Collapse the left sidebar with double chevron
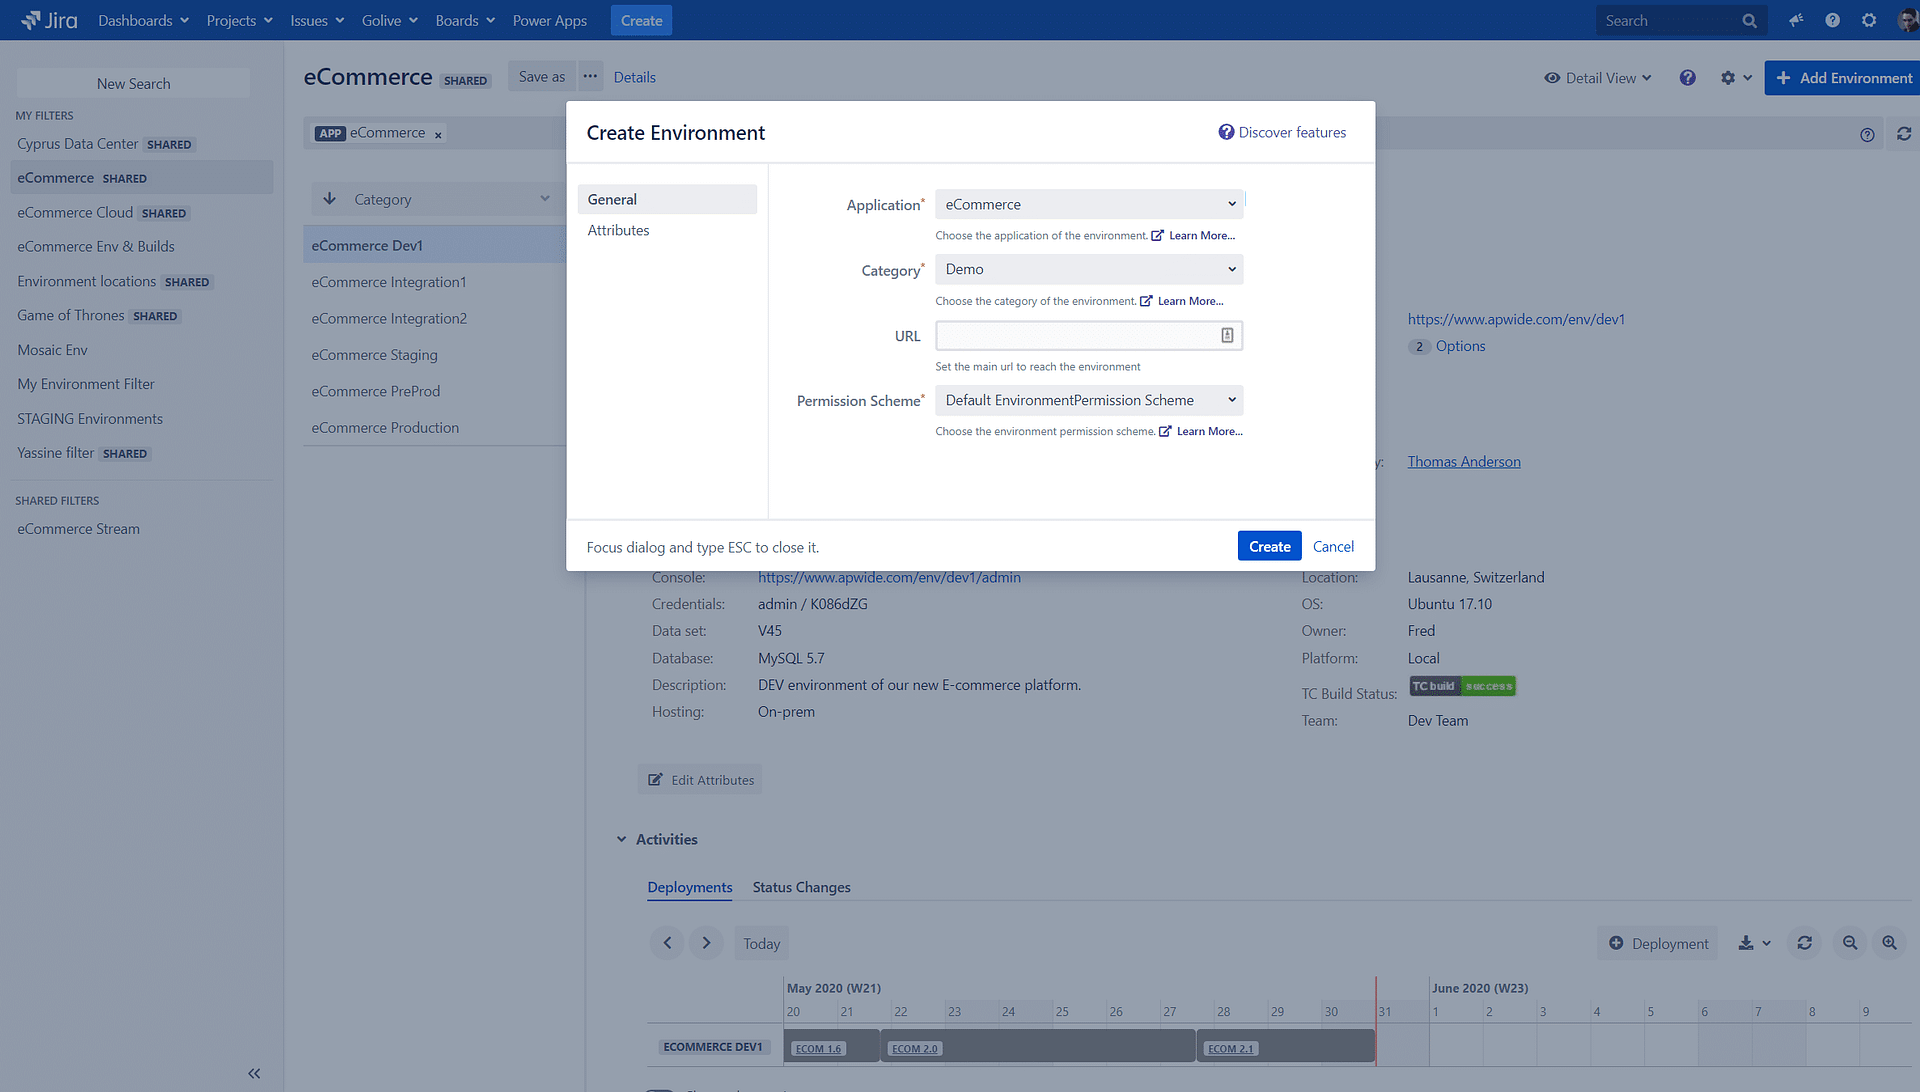 point(253,1073)
